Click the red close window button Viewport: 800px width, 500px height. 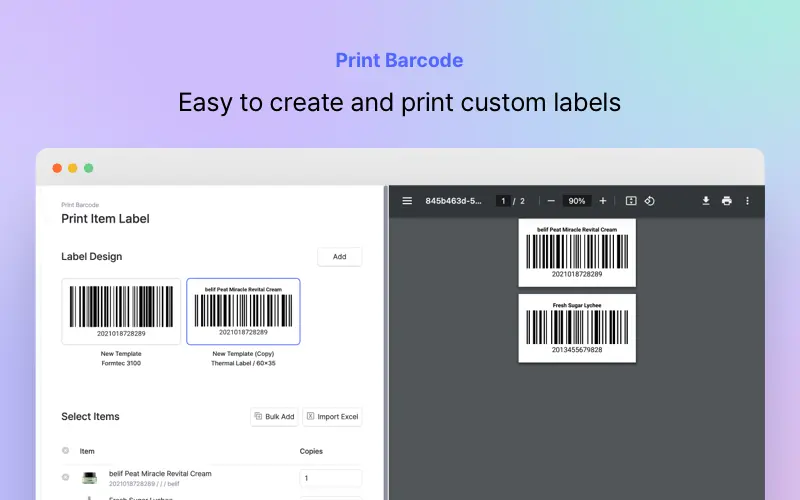57,168
